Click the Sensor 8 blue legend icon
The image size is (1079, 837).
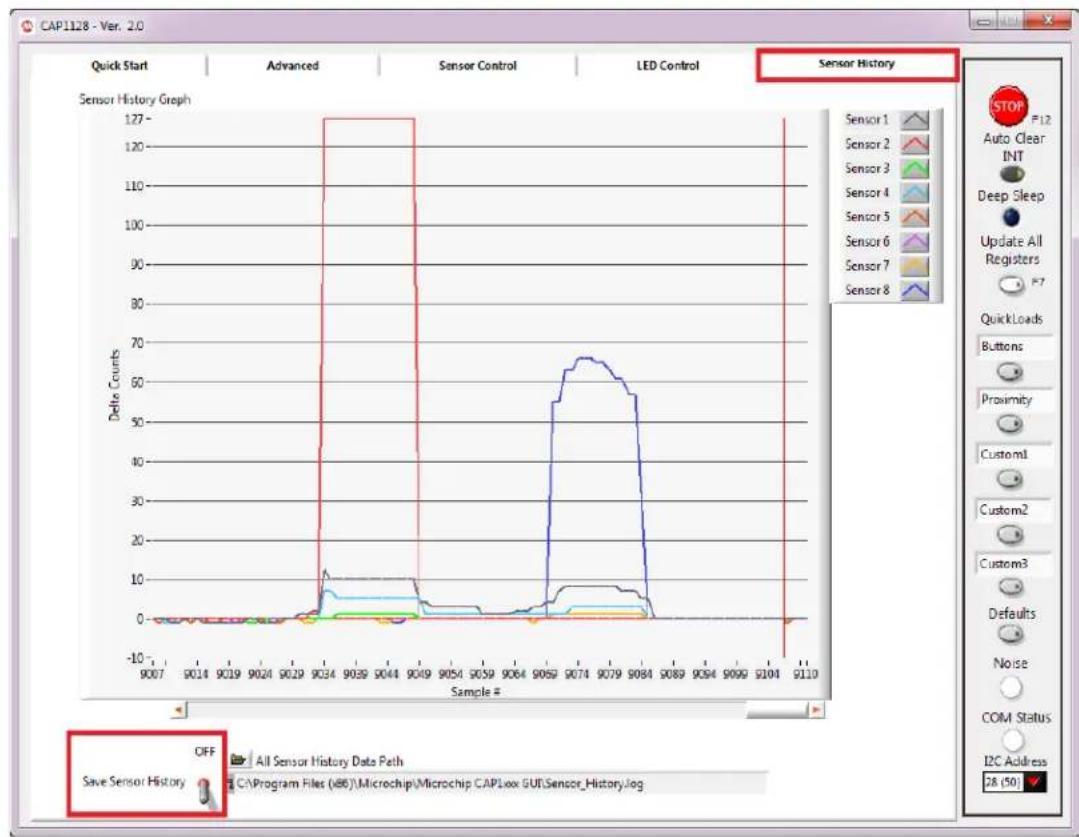click(x=915, y=290)
